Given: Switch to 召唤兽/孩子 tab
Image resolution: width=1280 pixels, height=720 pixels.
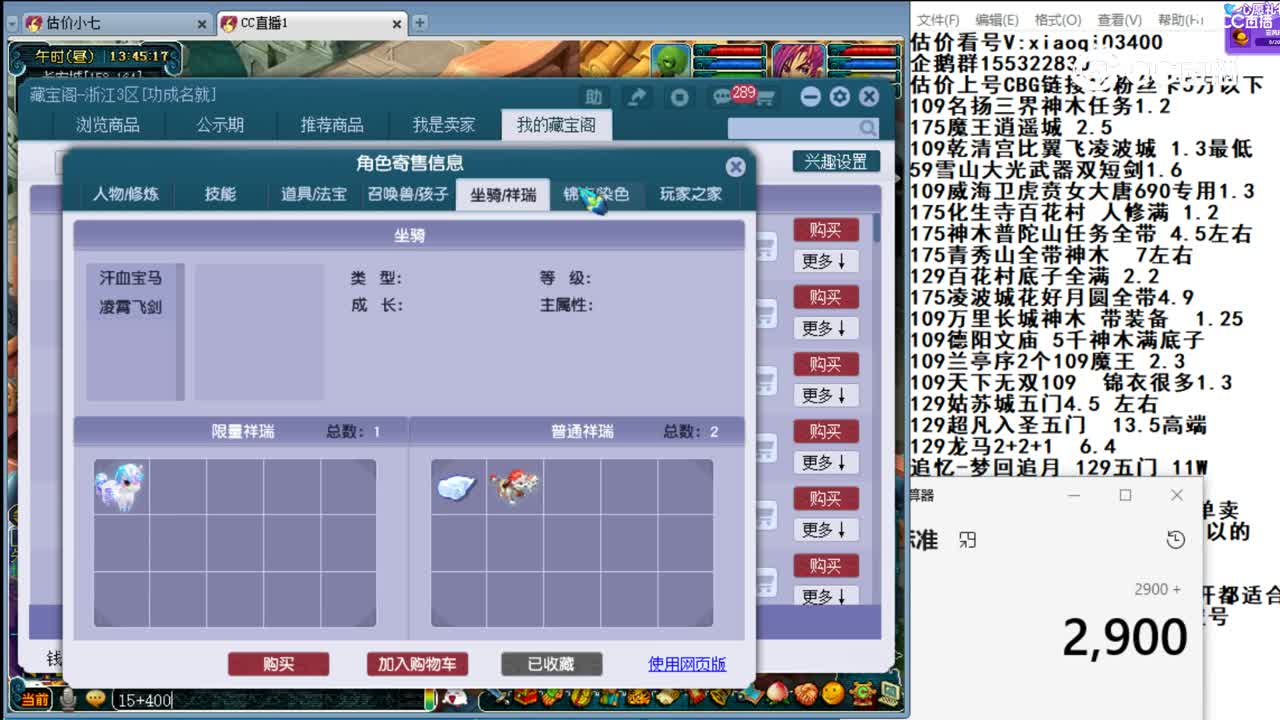Looking at the screenshot, I should tap(408, 194).
